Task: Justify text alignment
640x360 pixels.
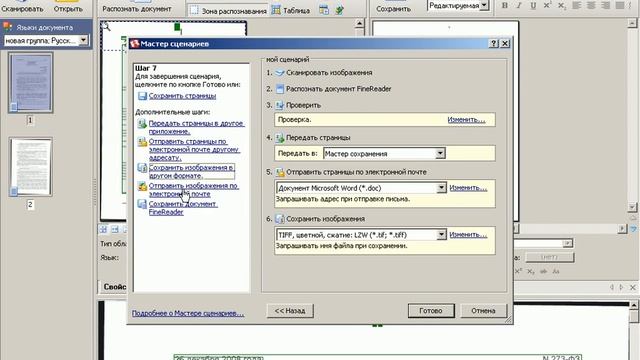Action: pyautogui.click(x=620, y=5)
